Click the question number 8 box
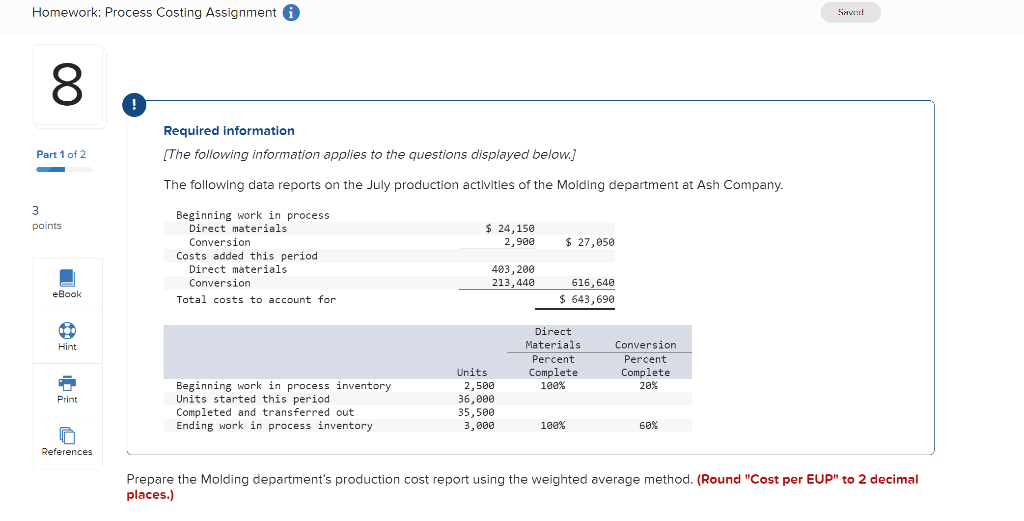Screen dimensions: 1024x521 point(68,85)
